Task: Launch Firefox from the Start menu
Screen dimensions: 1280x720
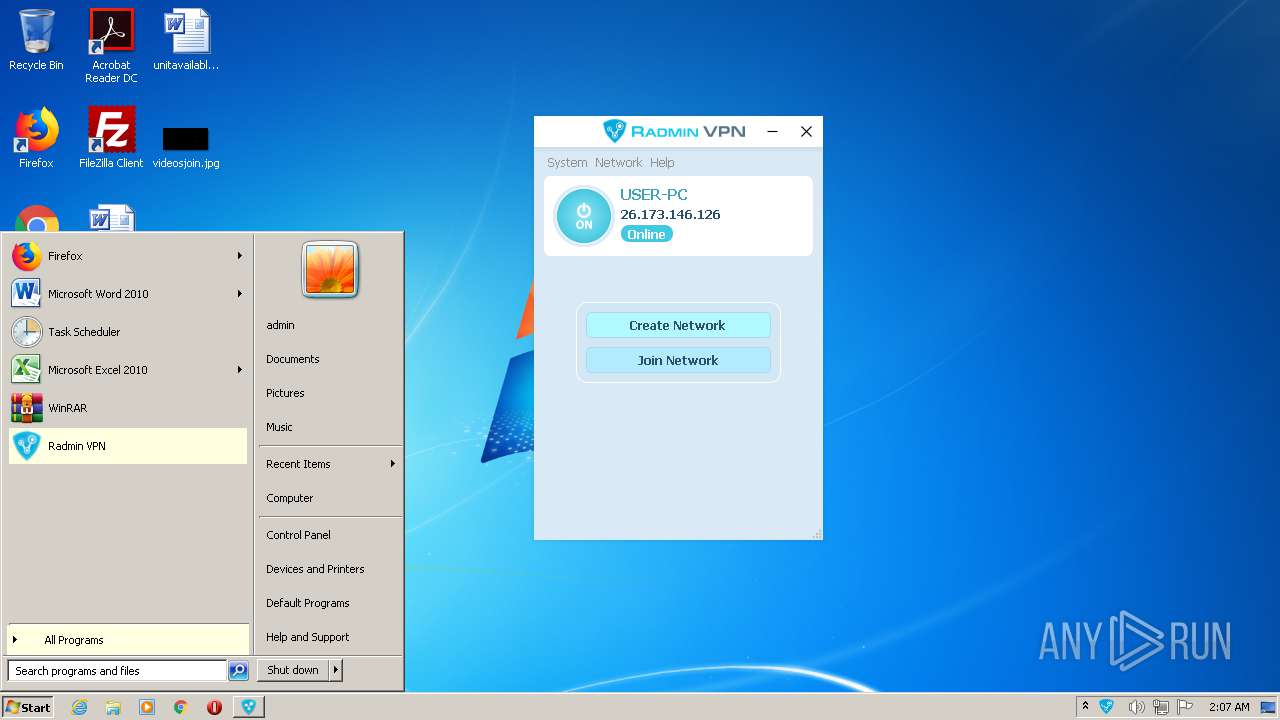Action: pyautogui.click(x=127, y=256)
